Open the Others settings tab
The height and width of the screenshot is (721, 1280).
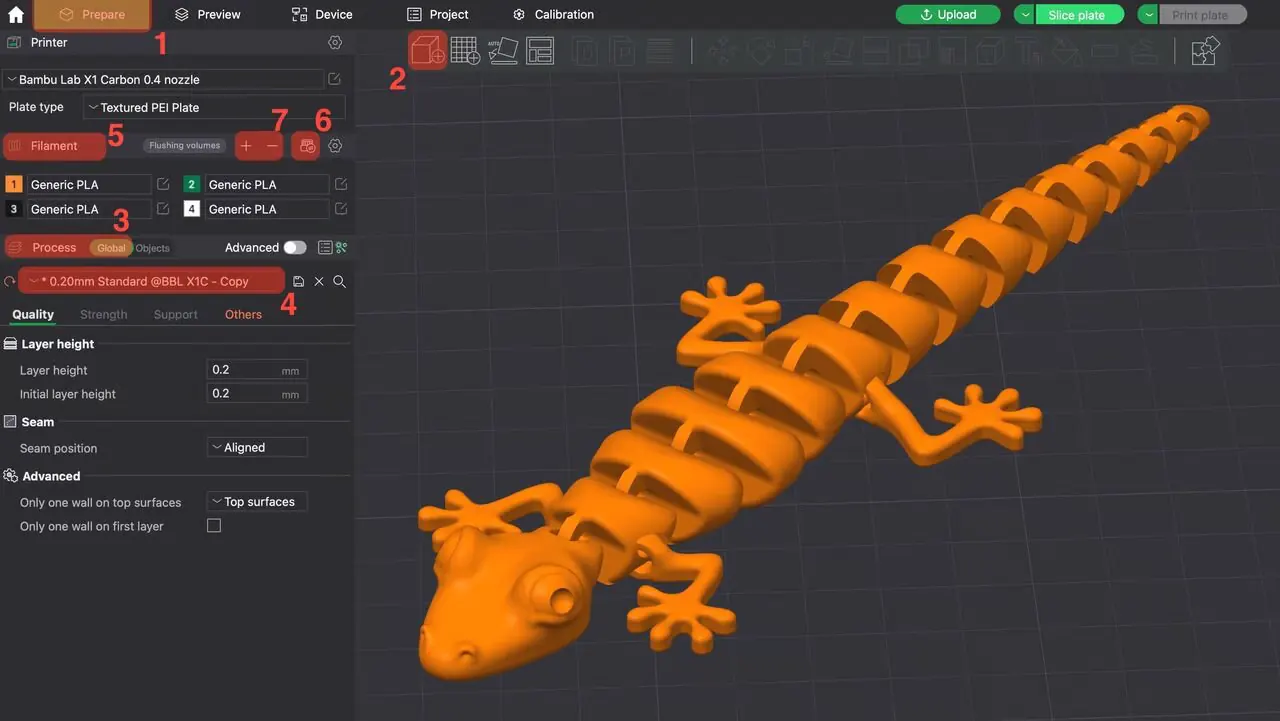[243, 314]
